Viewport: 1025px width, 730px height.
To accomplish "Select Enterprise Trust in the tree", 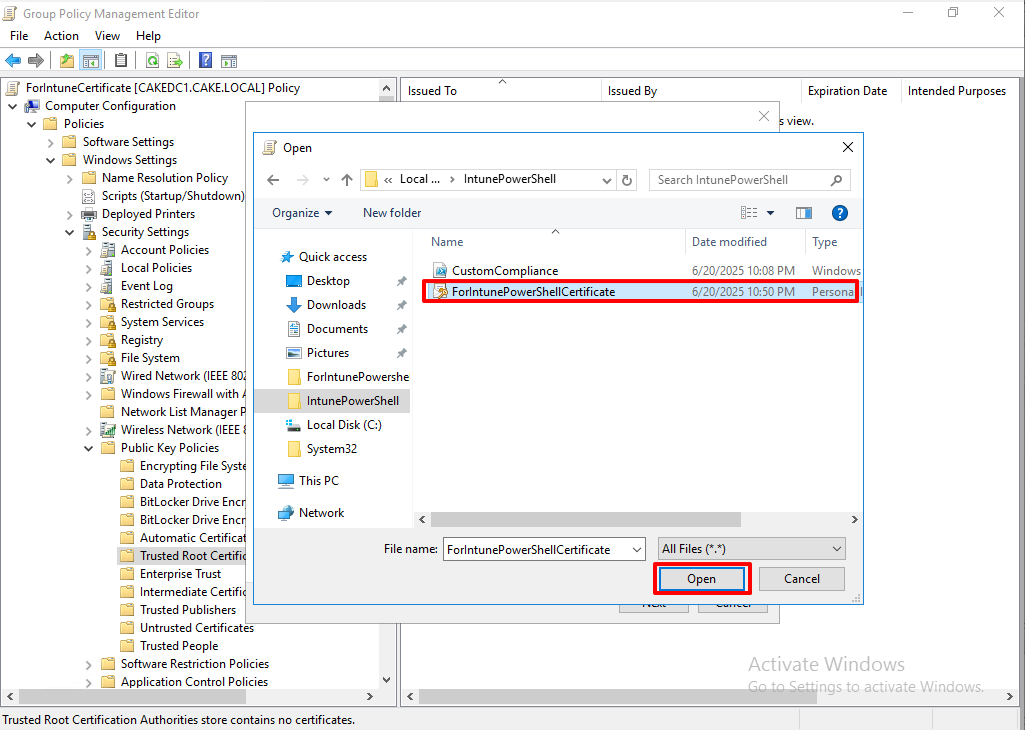I will click(180, 574).
